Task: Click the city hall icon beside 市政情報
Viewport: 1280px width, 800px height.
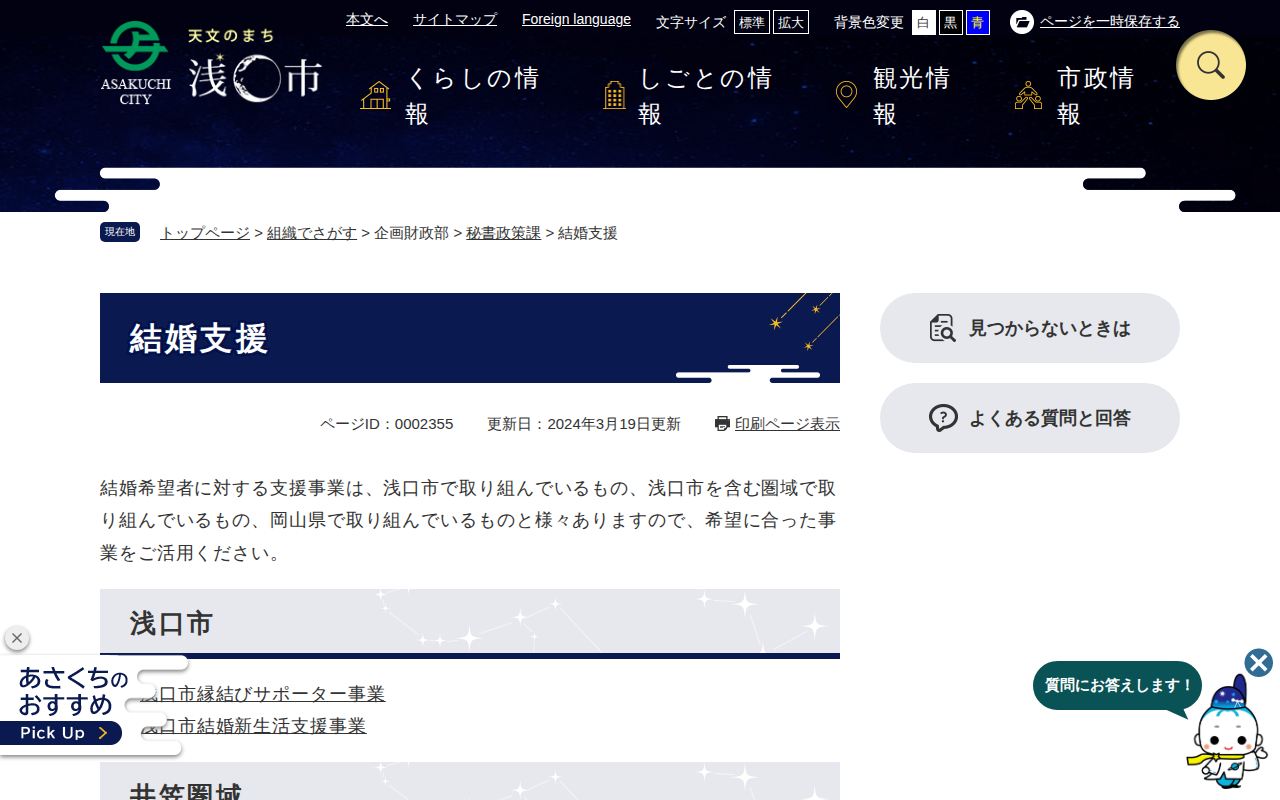Action: (x=1028, y=96)
